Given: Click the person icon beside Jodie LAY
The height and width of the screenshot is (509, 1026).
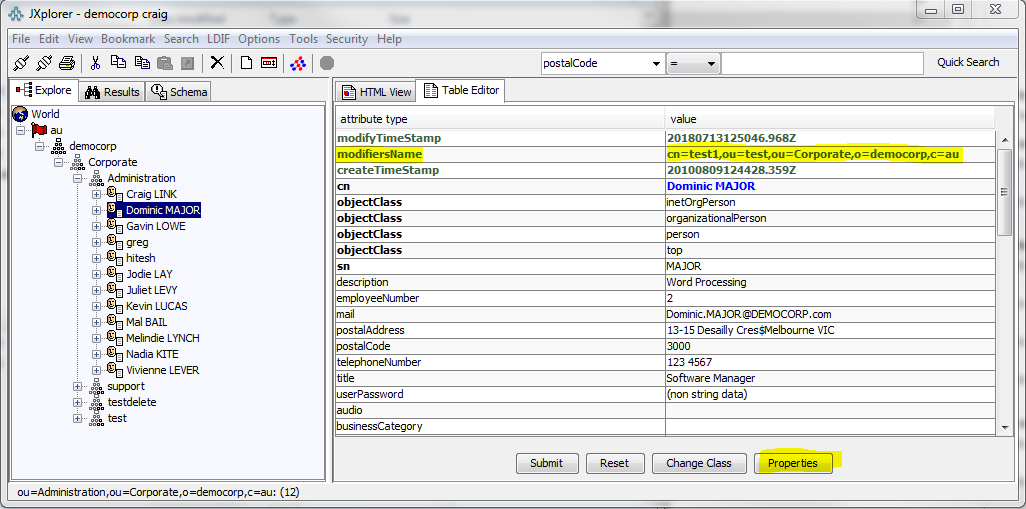Looking at the screenshot, I should pos(115,273).
